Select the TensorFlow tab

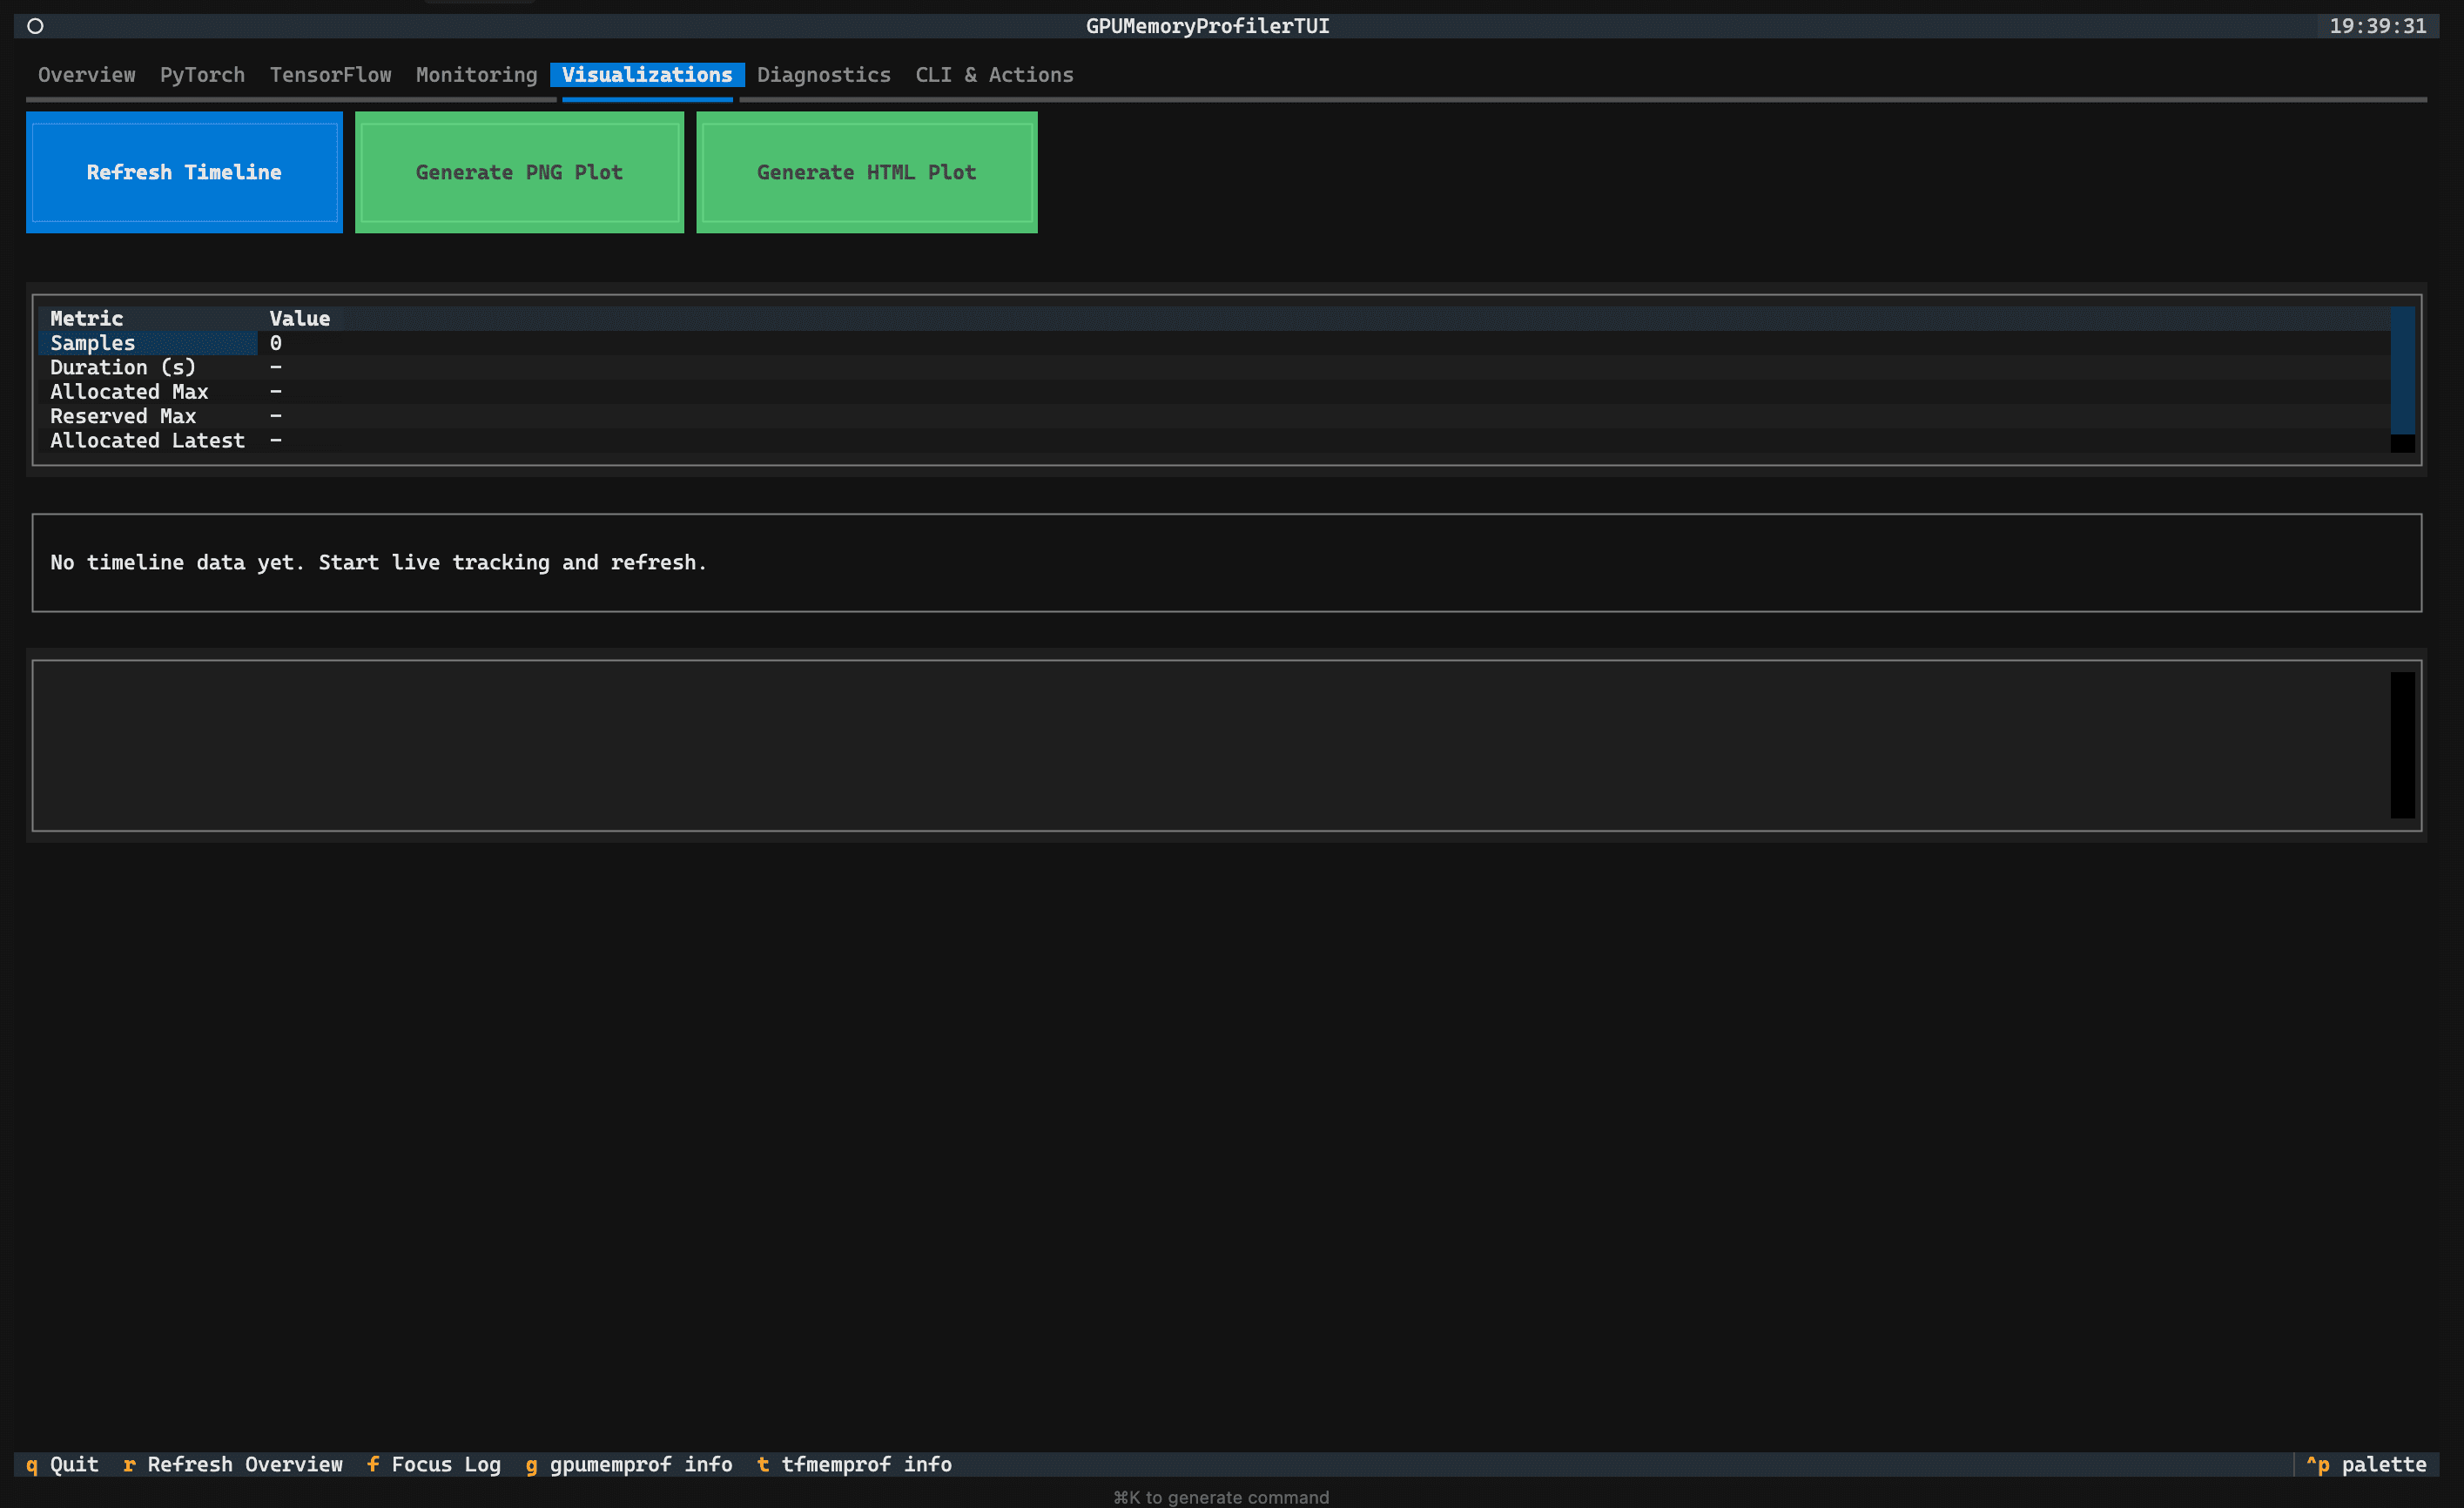(x=330, y=75)
